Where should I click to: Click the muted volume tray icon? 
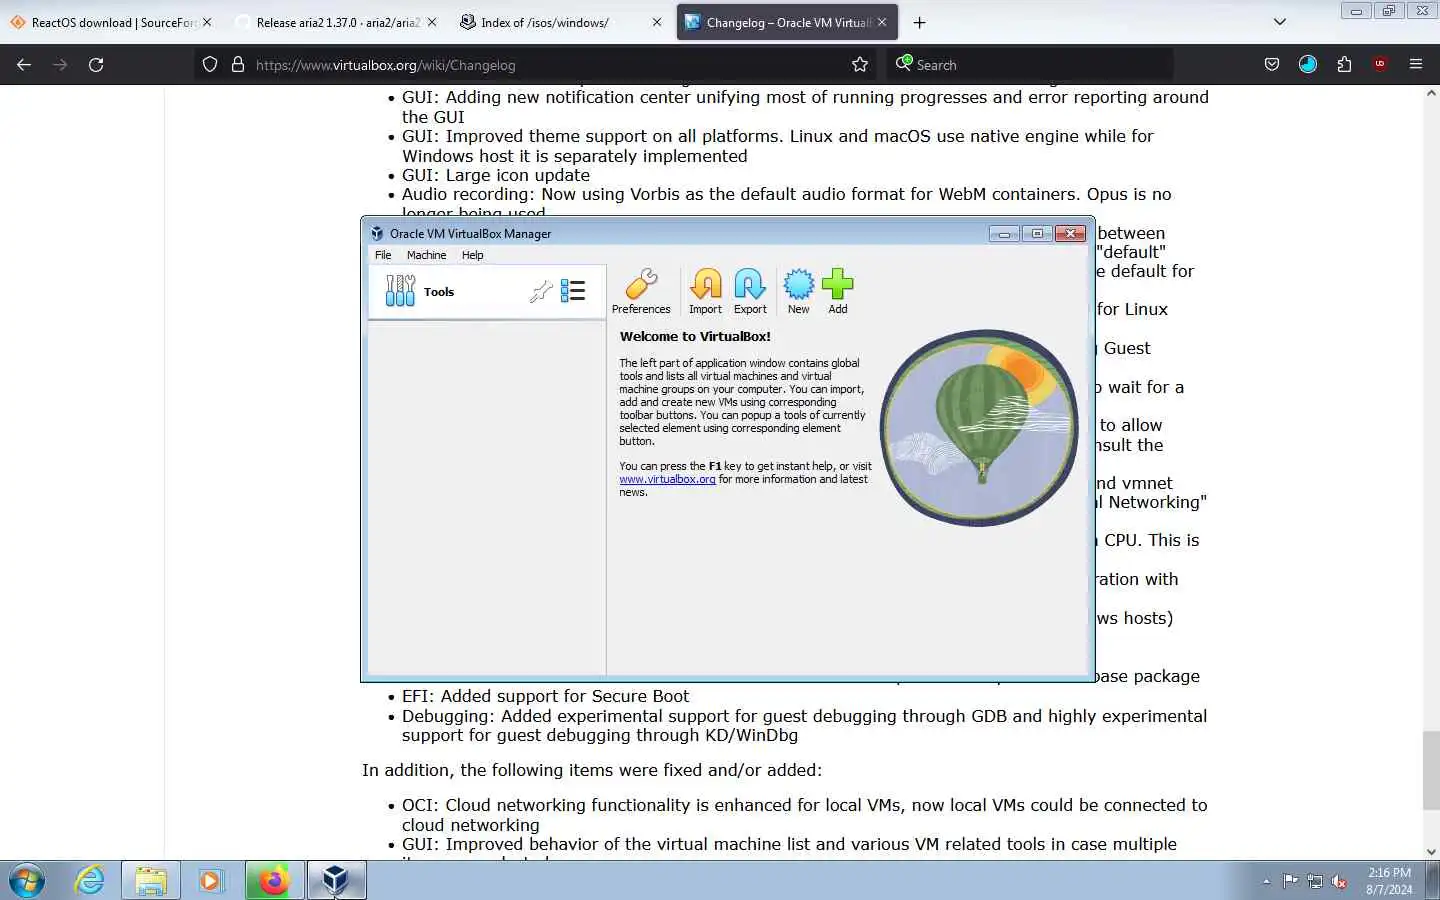click(x=1339, y=881)
